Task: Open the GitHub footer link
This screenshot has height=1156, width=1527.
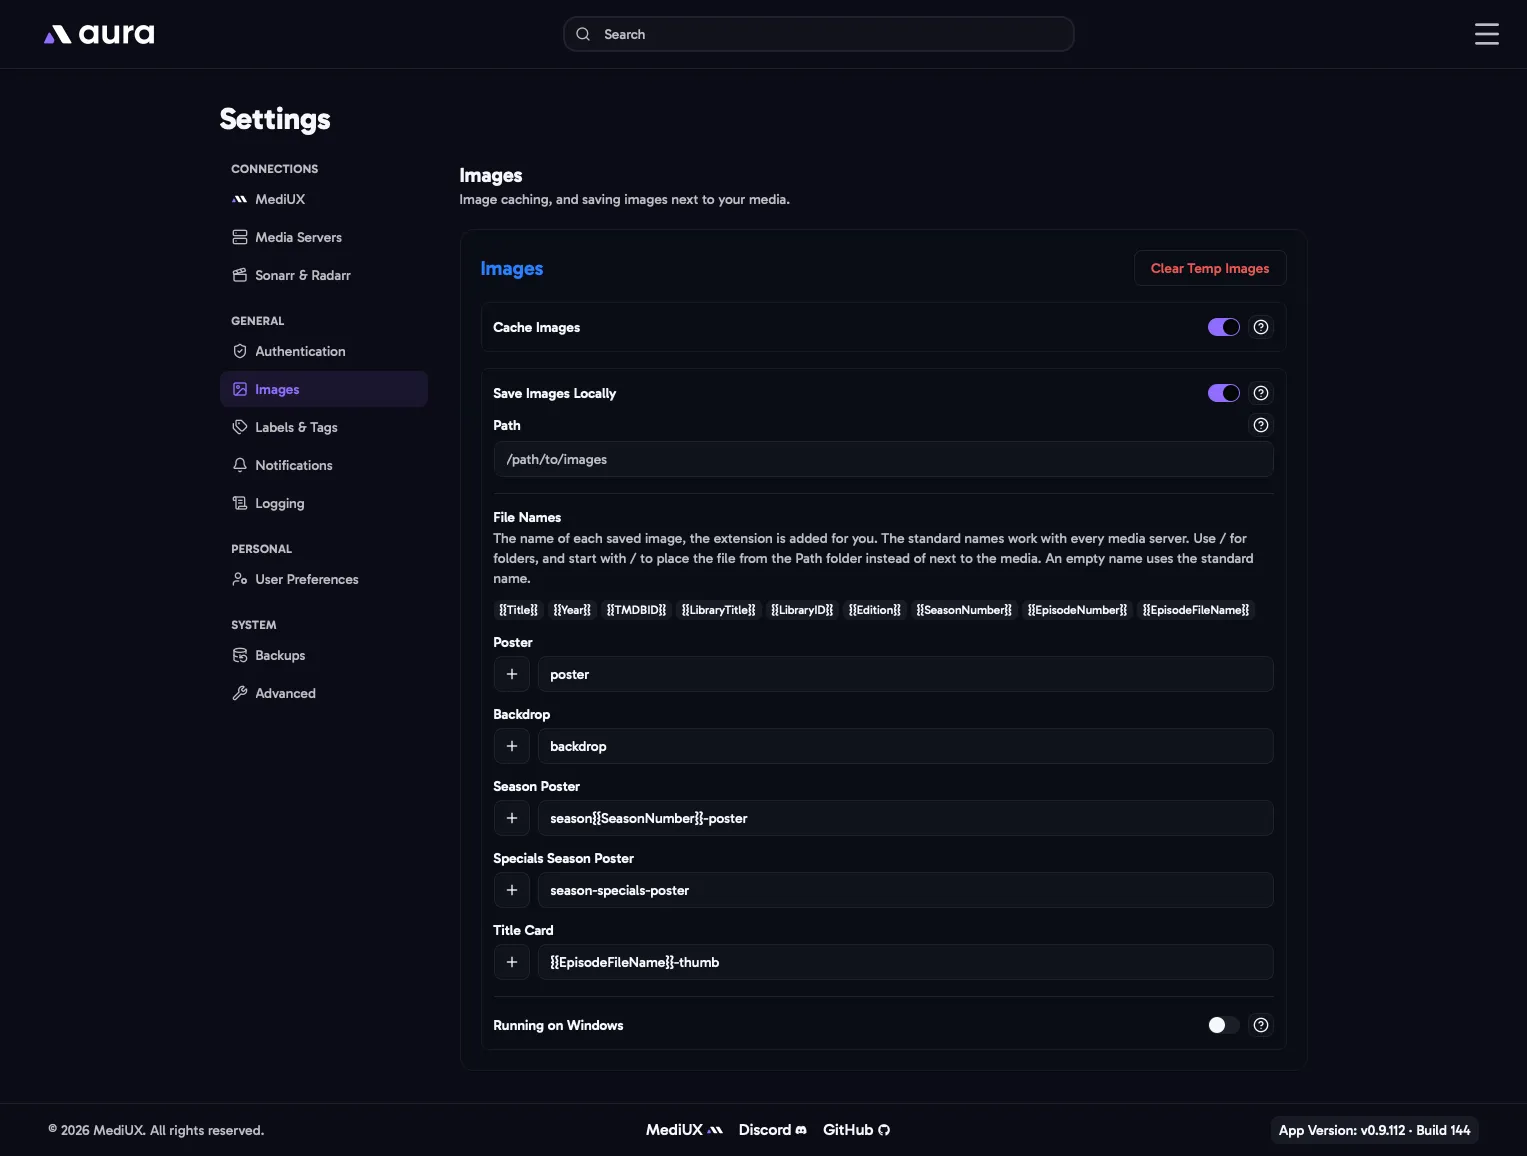Action: click(x=856, y=1130)
